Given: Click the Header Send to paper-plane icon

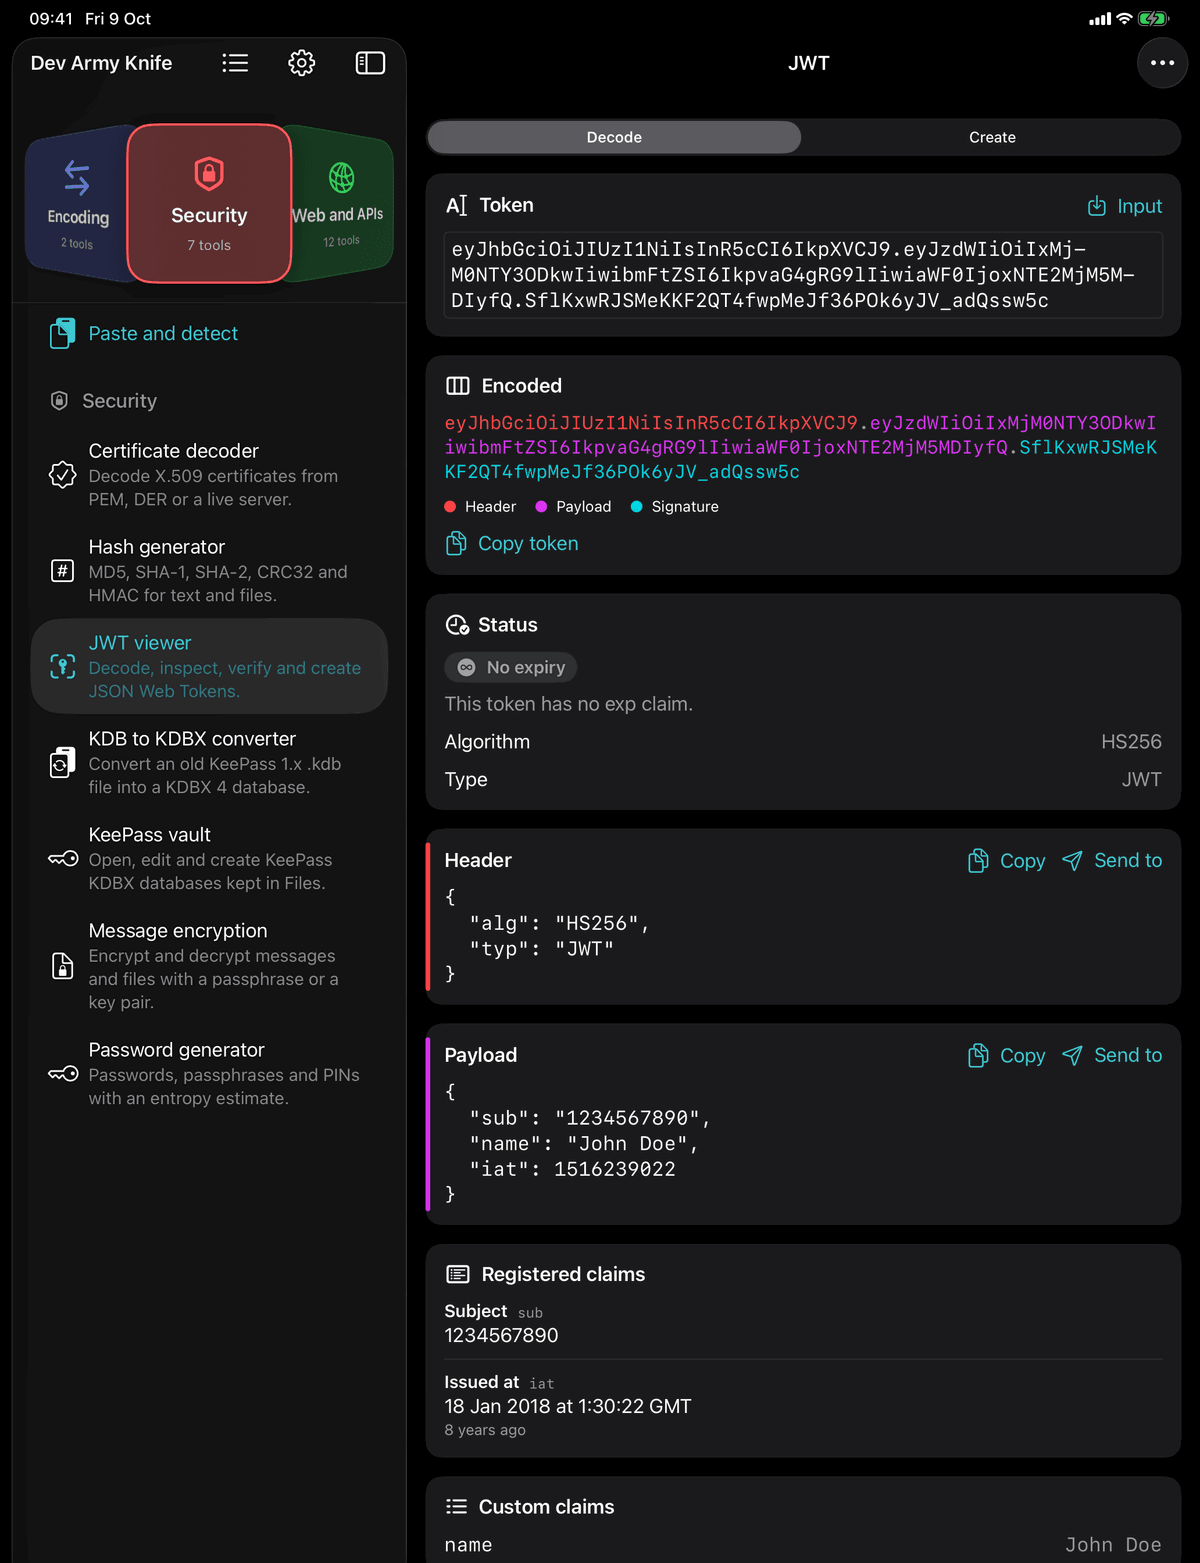Looking at the screenshot, I should click(1072, 861).
